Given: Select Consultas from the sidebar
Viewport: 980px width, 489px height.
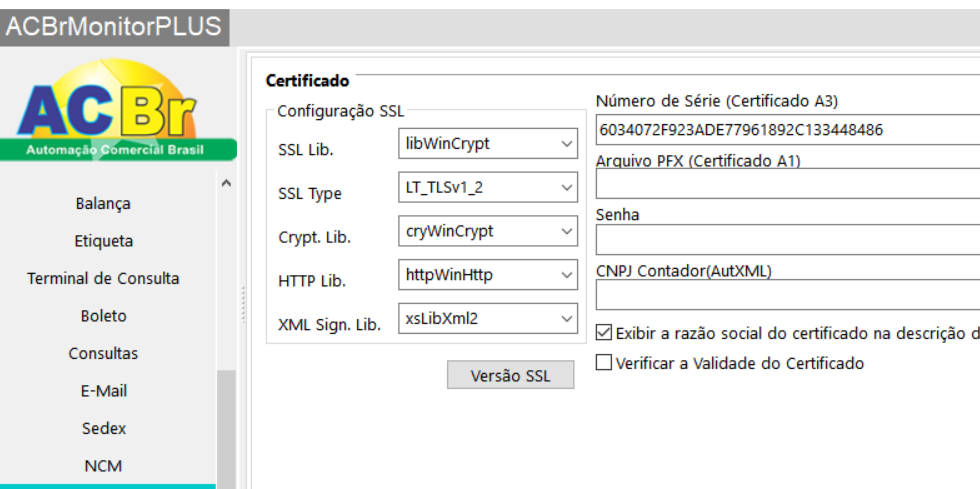Looking at the screenshot, I should 103,354.
